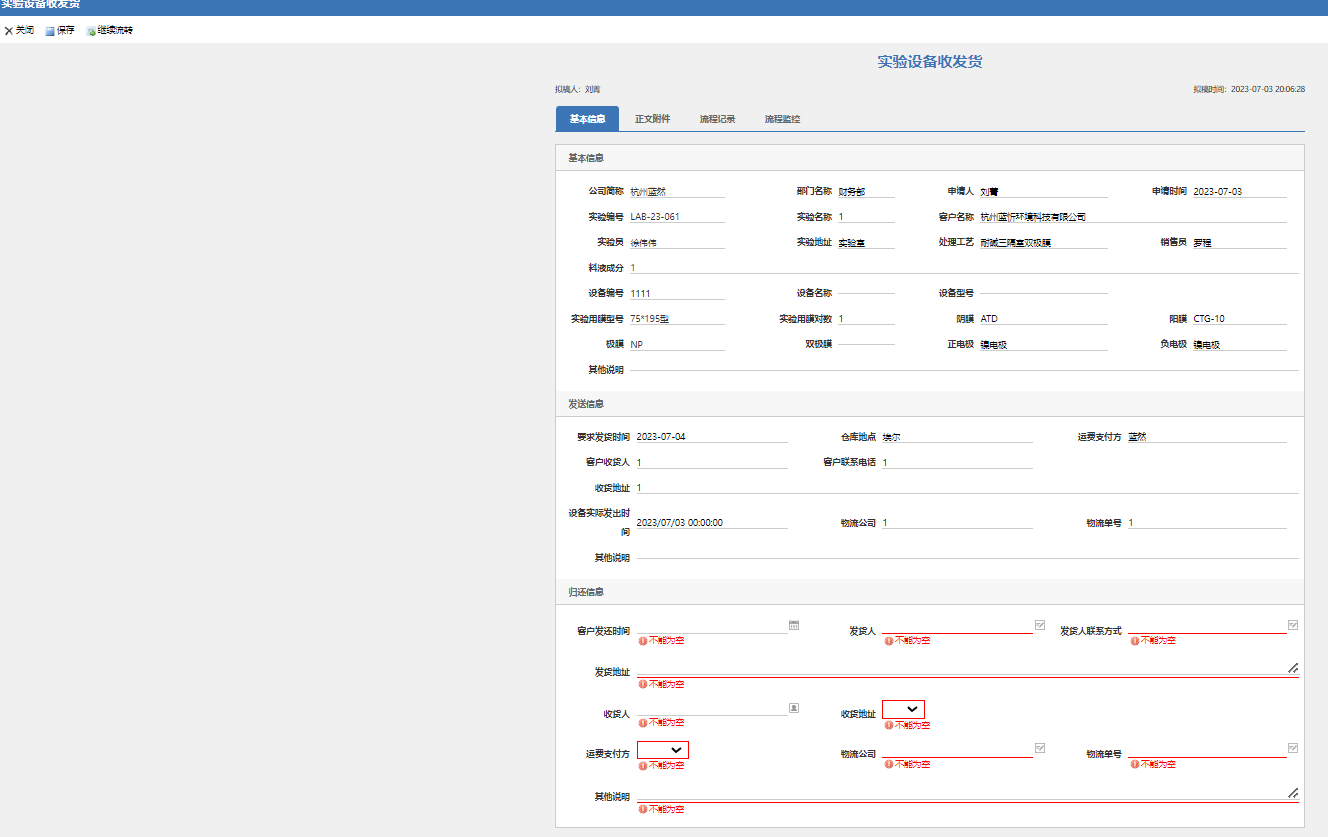Switch to the 正文附件 tab
1328x837 pixels.
point(652,119)
